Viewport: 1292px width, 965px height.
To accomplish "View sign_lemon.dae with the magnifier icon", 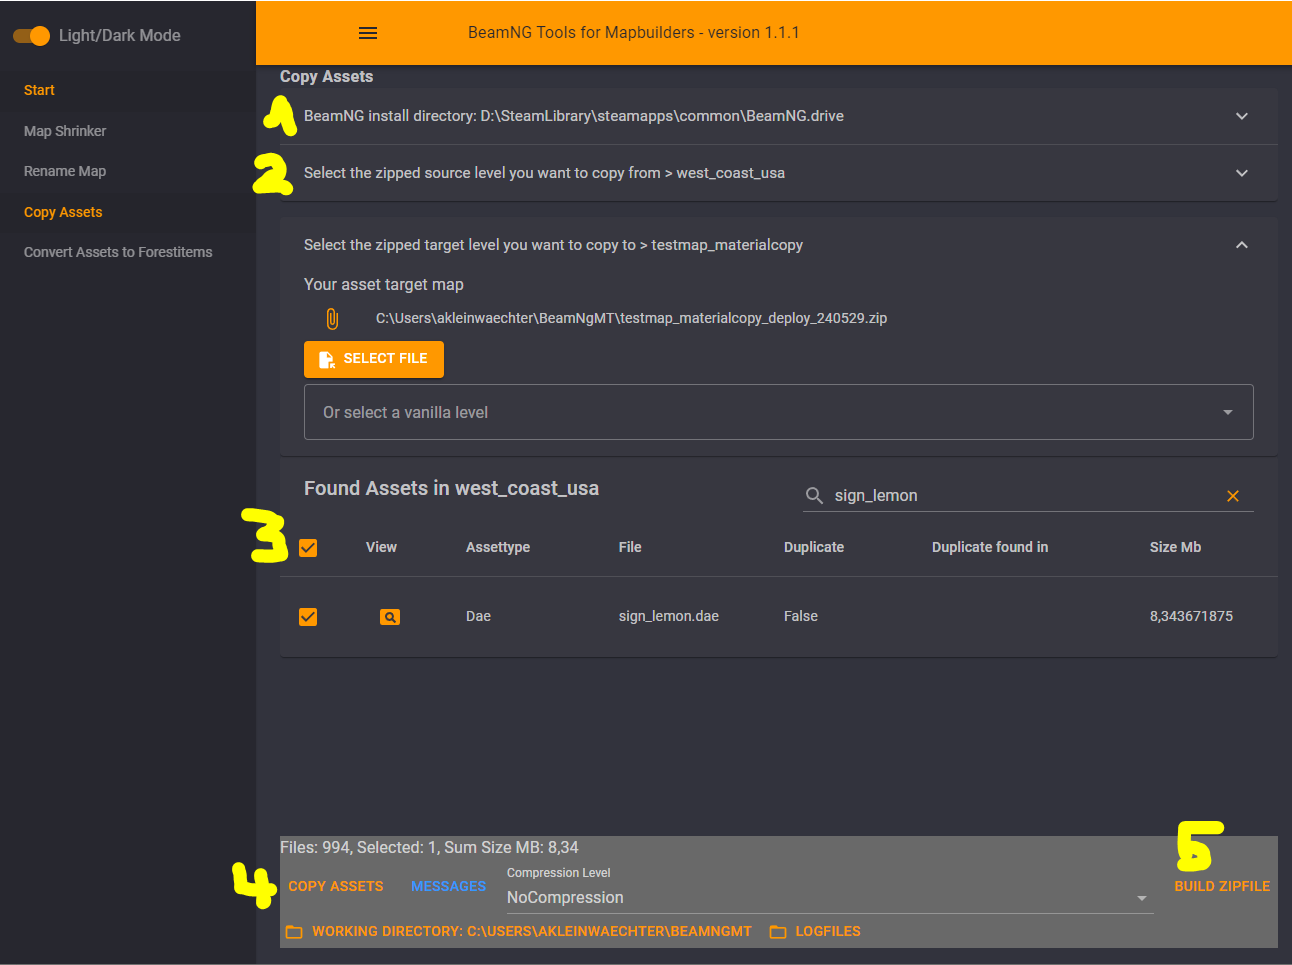I will tap(390, 617).
